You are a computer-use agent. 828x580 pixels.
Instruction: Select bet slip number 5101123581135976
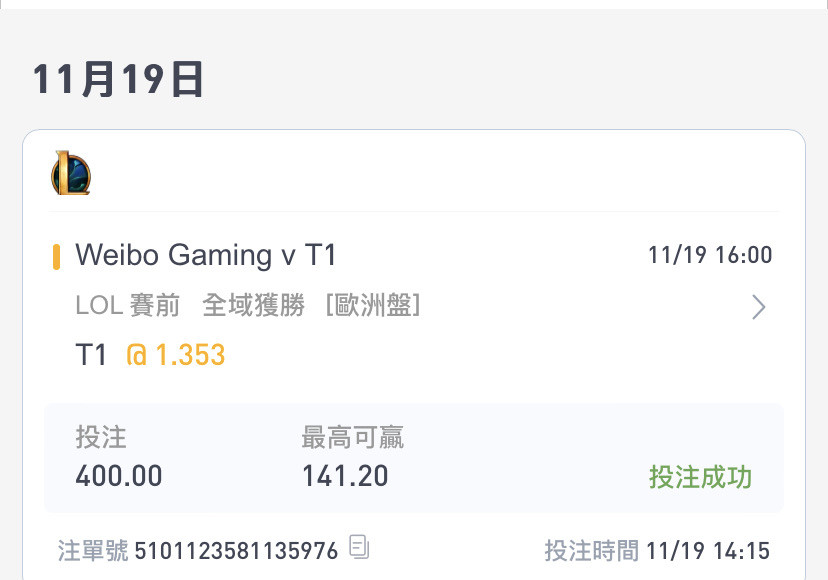[x=236, y=551]
